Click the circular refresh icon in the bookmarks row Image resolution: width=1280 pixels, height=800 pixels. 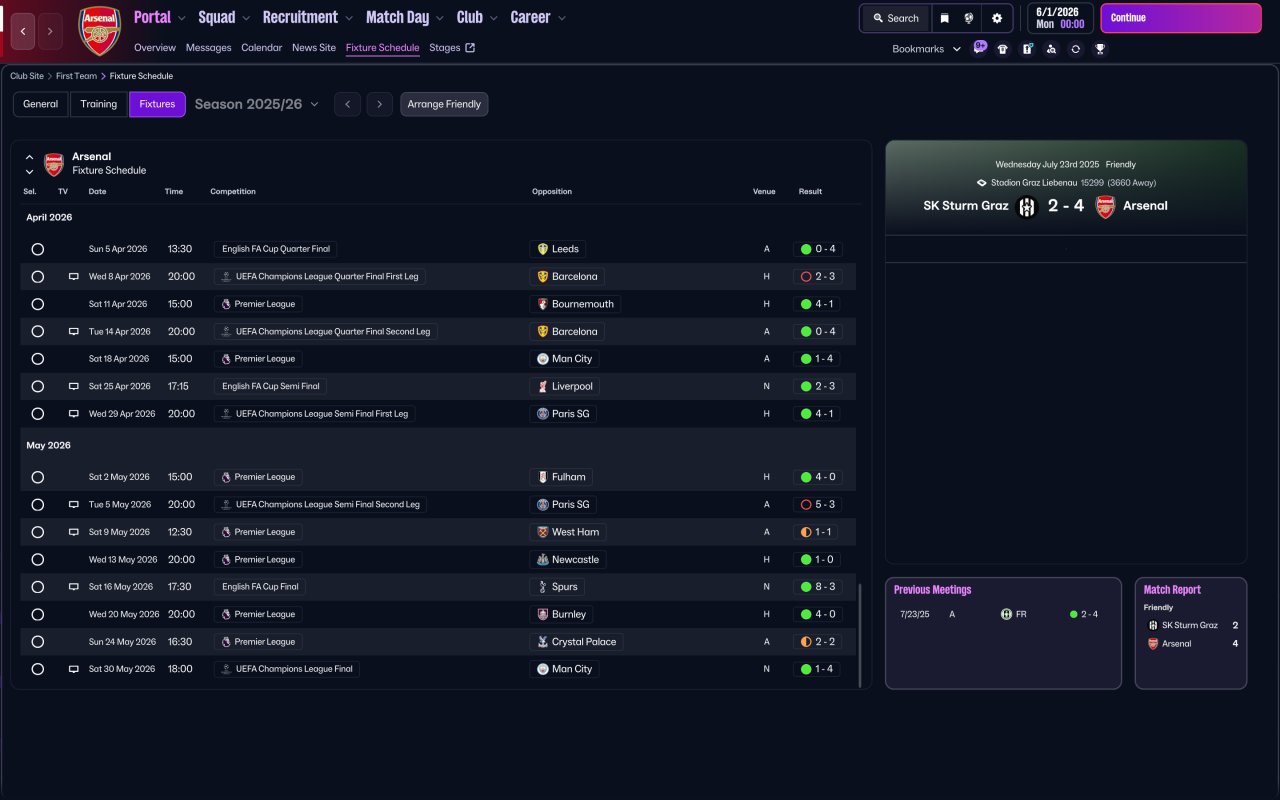[1075, 49]
